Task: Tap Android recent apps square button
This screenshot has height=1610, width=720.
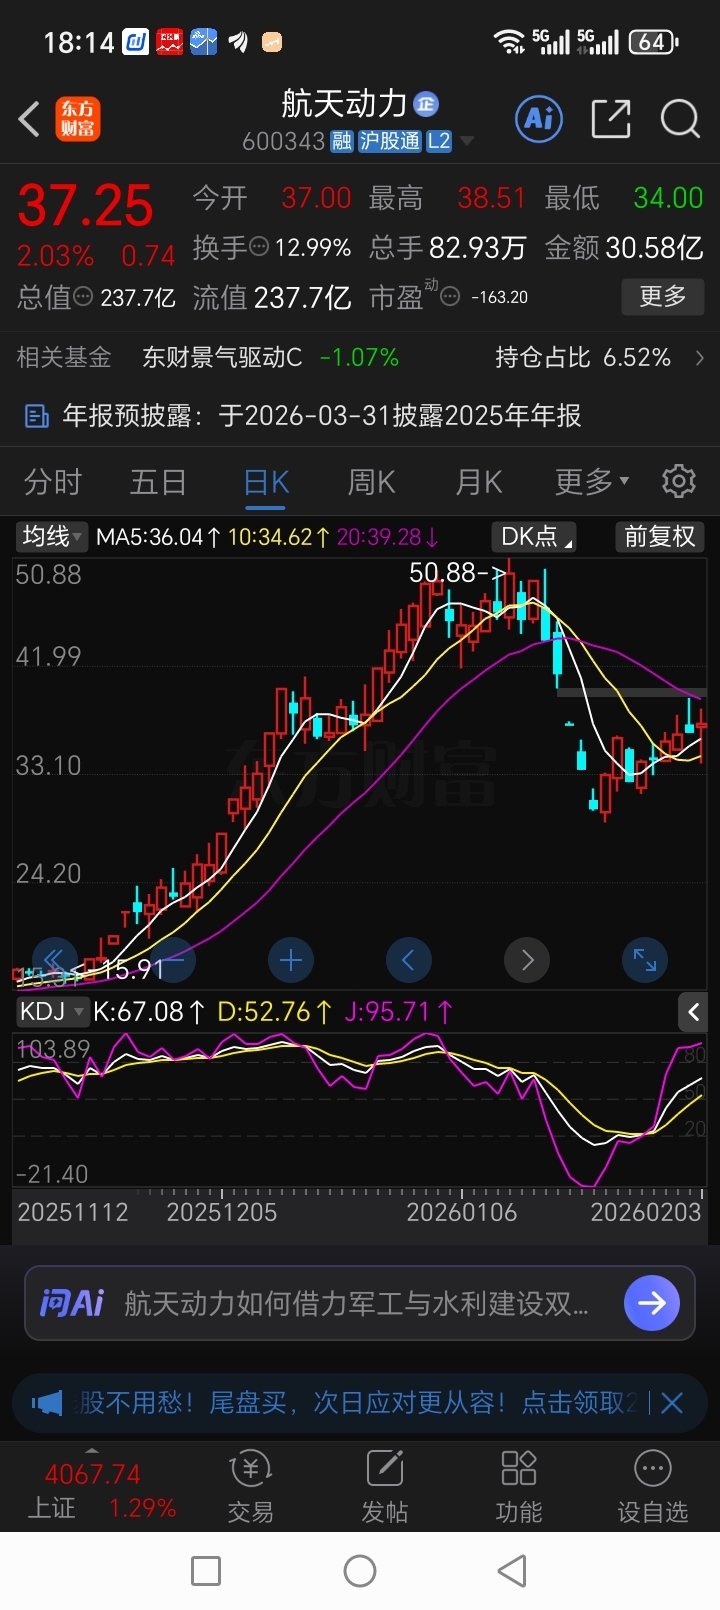Action: coord(206,1570)
